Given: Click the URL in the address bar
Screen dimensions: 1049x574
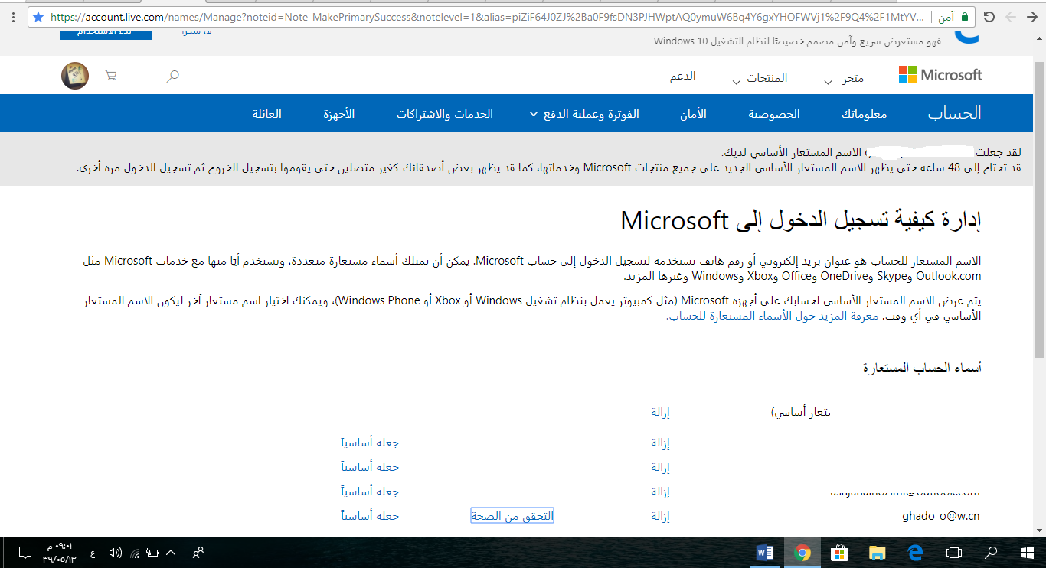Looking at the screenshot, I should click(x=487, y=17).
